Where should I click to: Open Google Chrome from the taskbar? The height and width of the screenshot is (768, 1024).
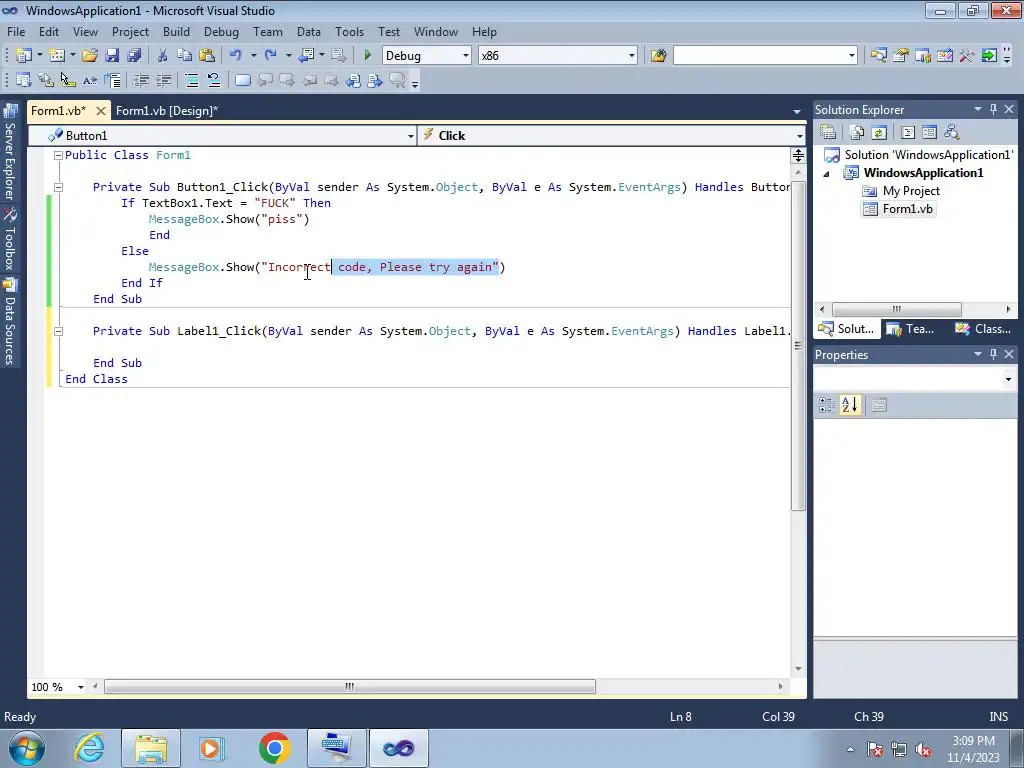(274, 748)
